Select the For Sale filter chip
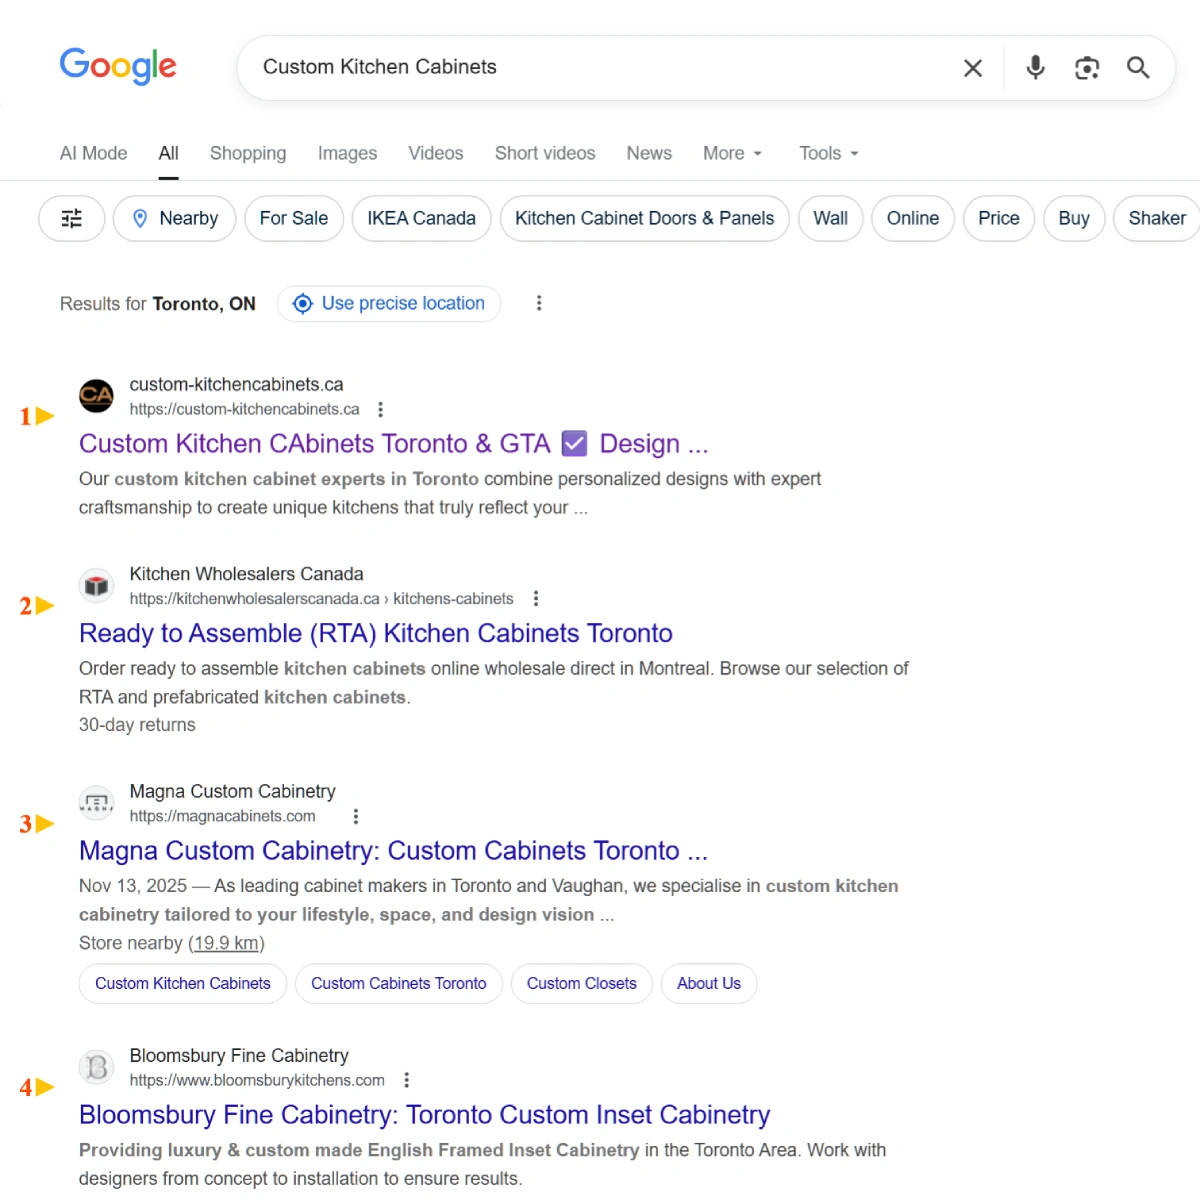 [x=294, y=218]
